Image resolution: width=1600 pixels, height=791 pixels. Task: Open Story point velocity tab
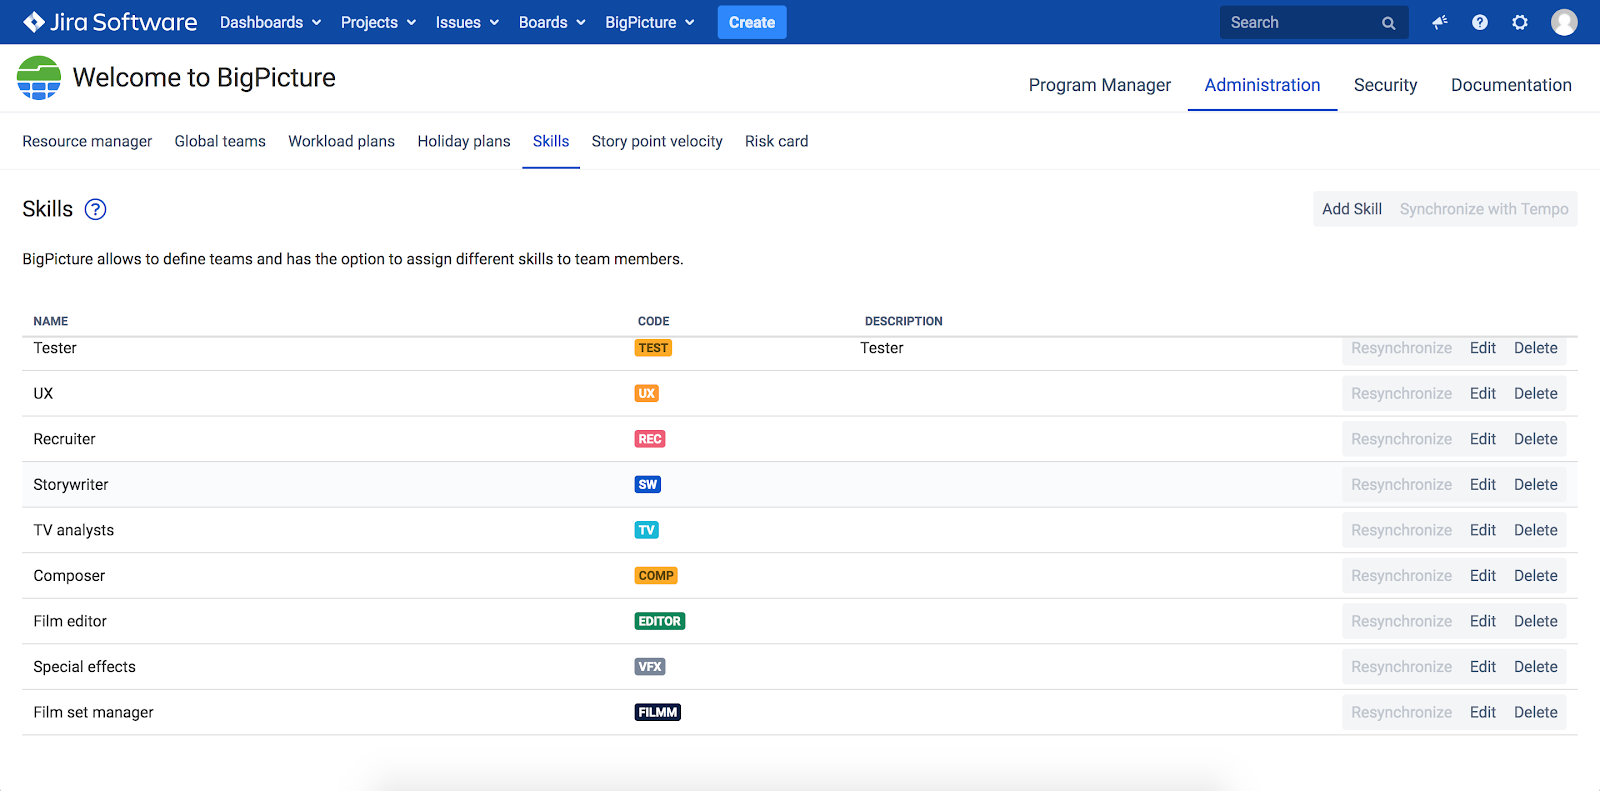click(x=657, y=141)
